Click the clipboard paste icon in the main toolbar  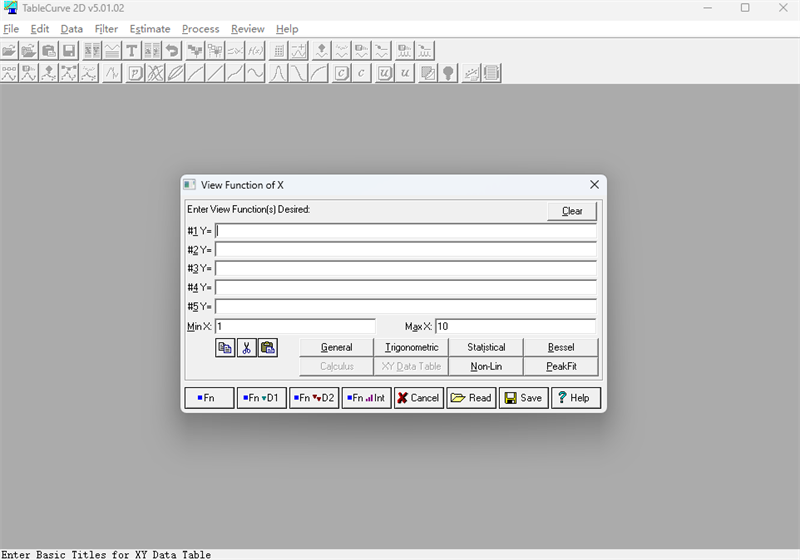point(48,50)
